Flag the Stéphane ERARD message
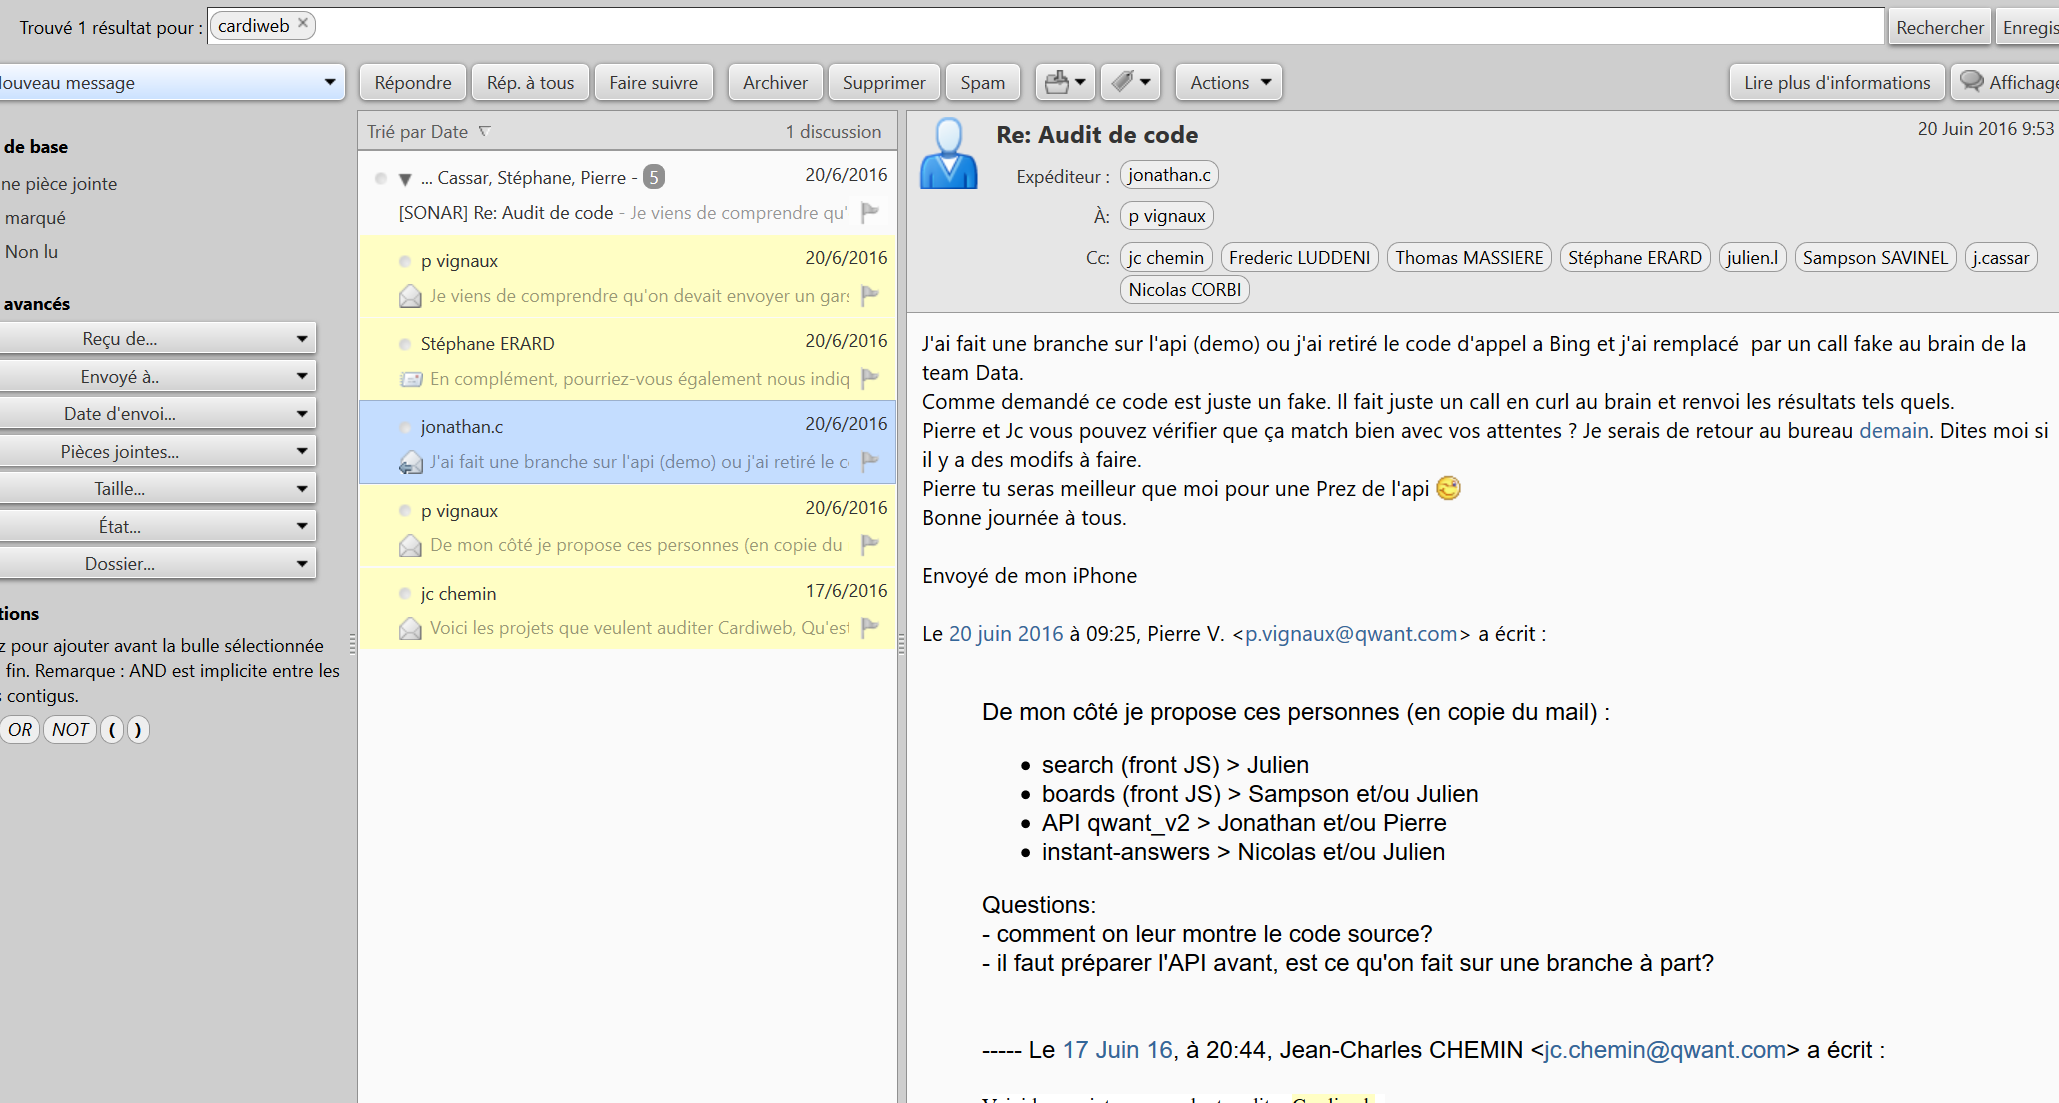The height and width of the screenshot is (1103, 2059). tap(870, 378)
